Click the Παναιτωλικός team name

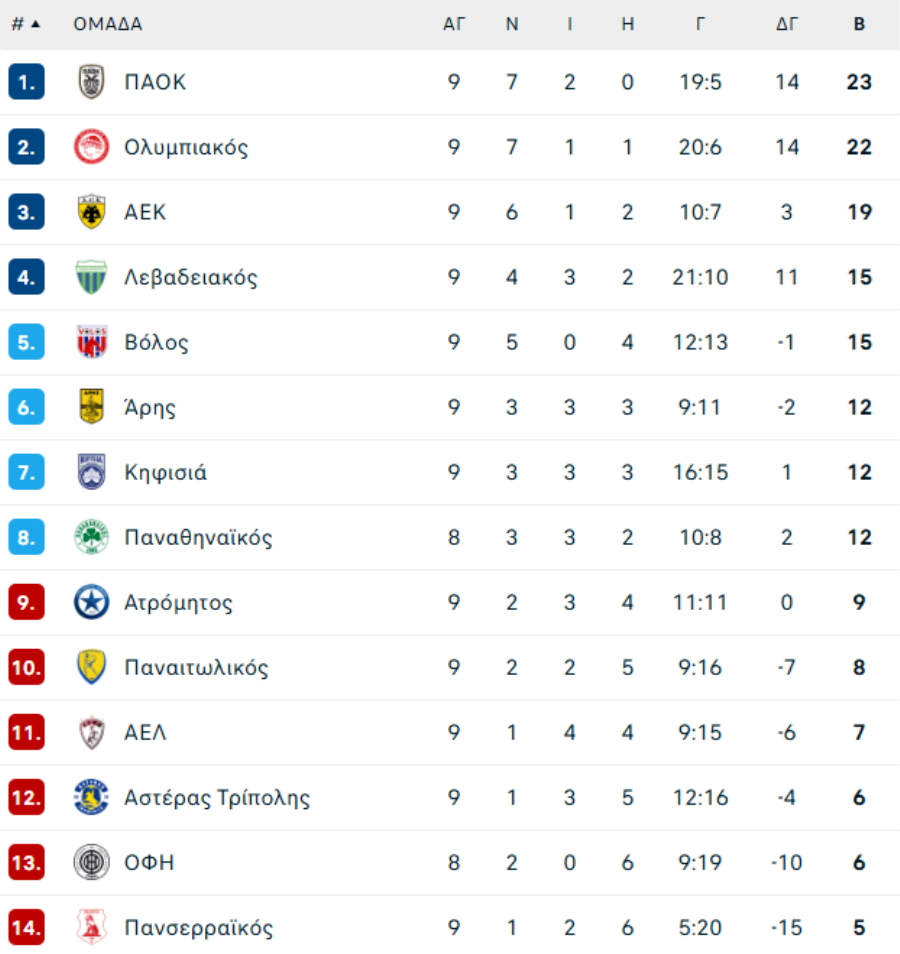click(x=196, y=667)
